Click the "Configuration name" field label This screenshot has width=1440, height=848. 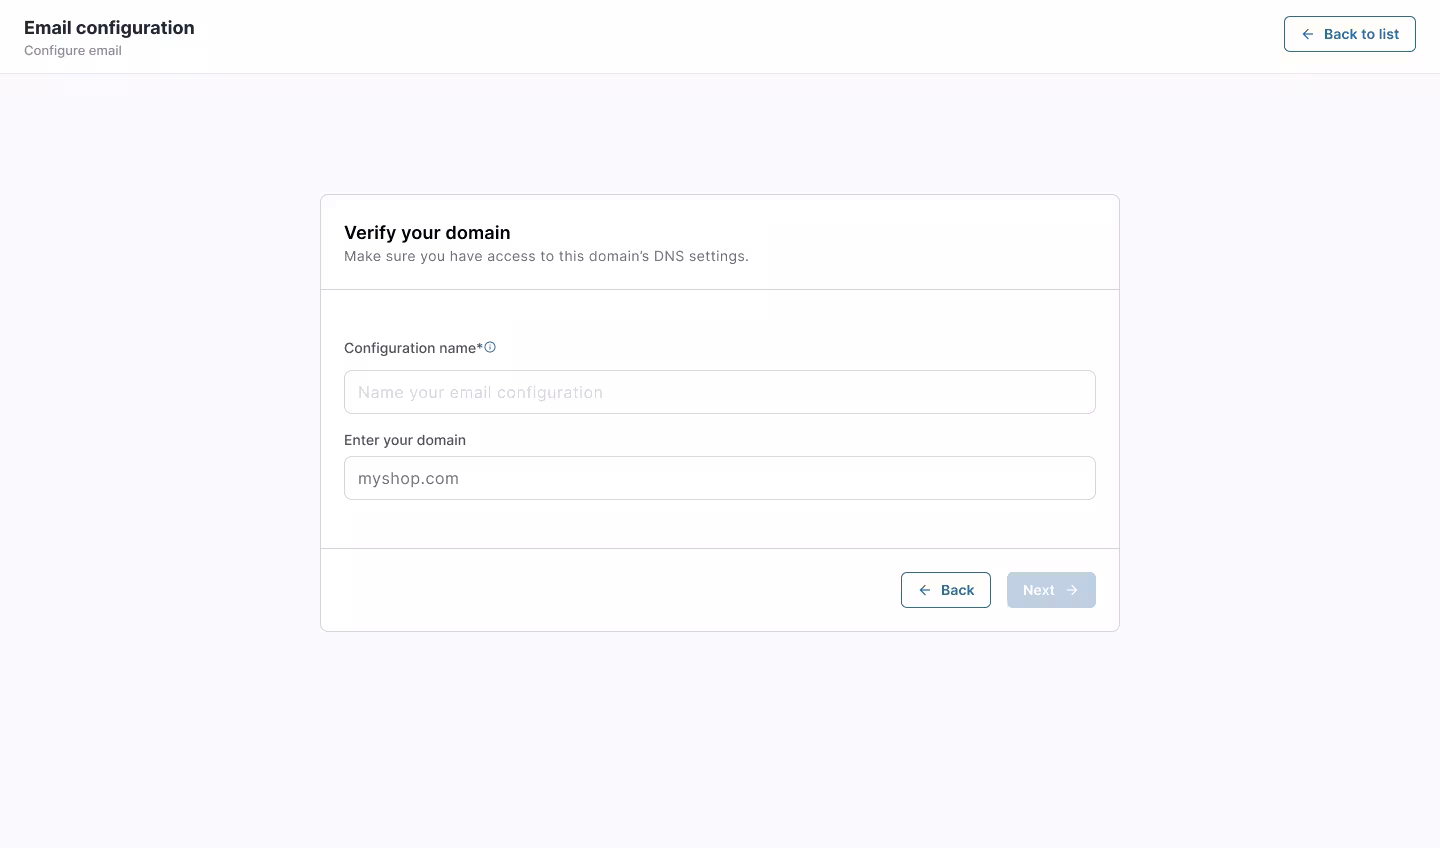pos(409,348)
